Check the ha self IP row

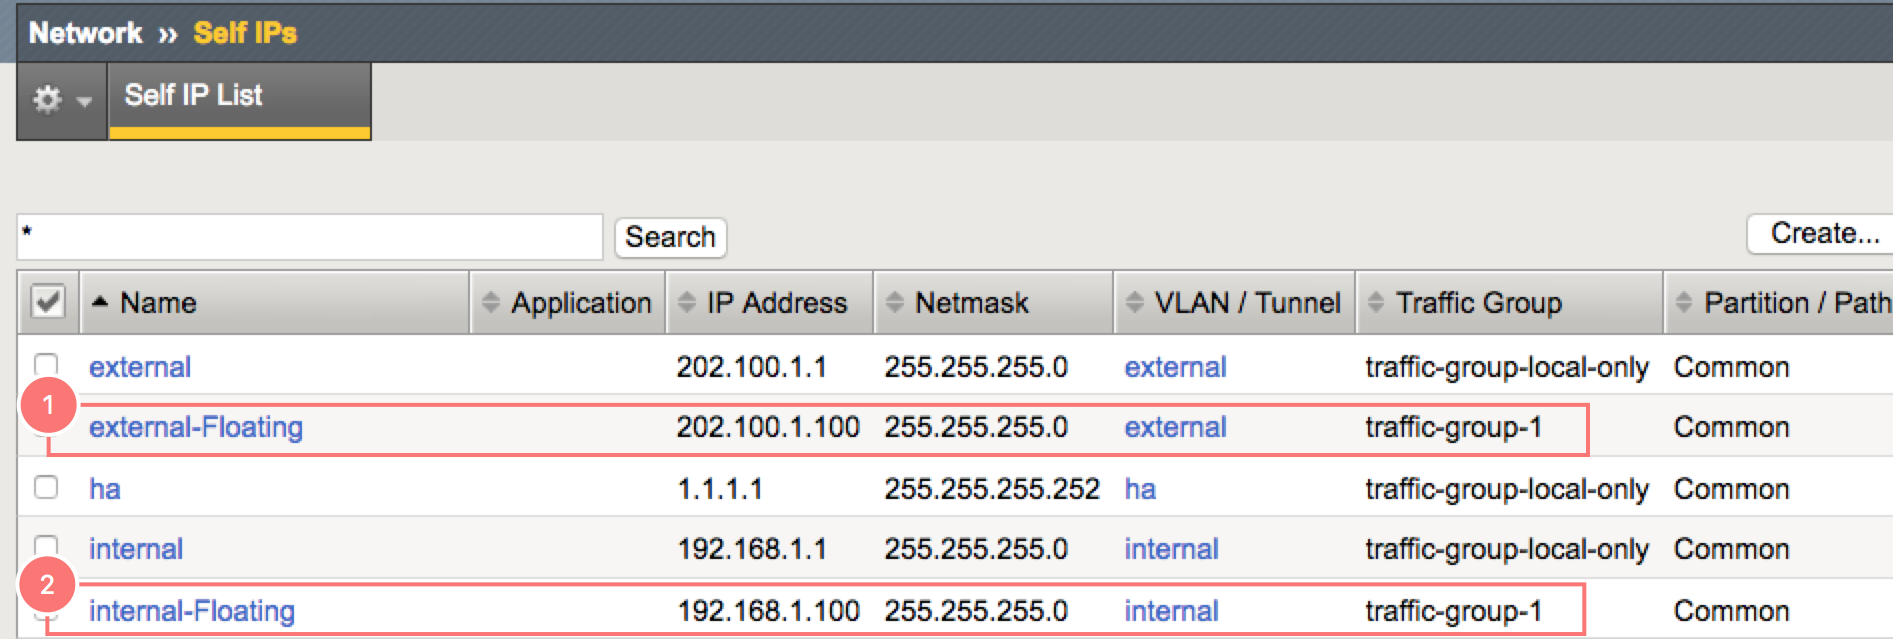tap(46, 487)
